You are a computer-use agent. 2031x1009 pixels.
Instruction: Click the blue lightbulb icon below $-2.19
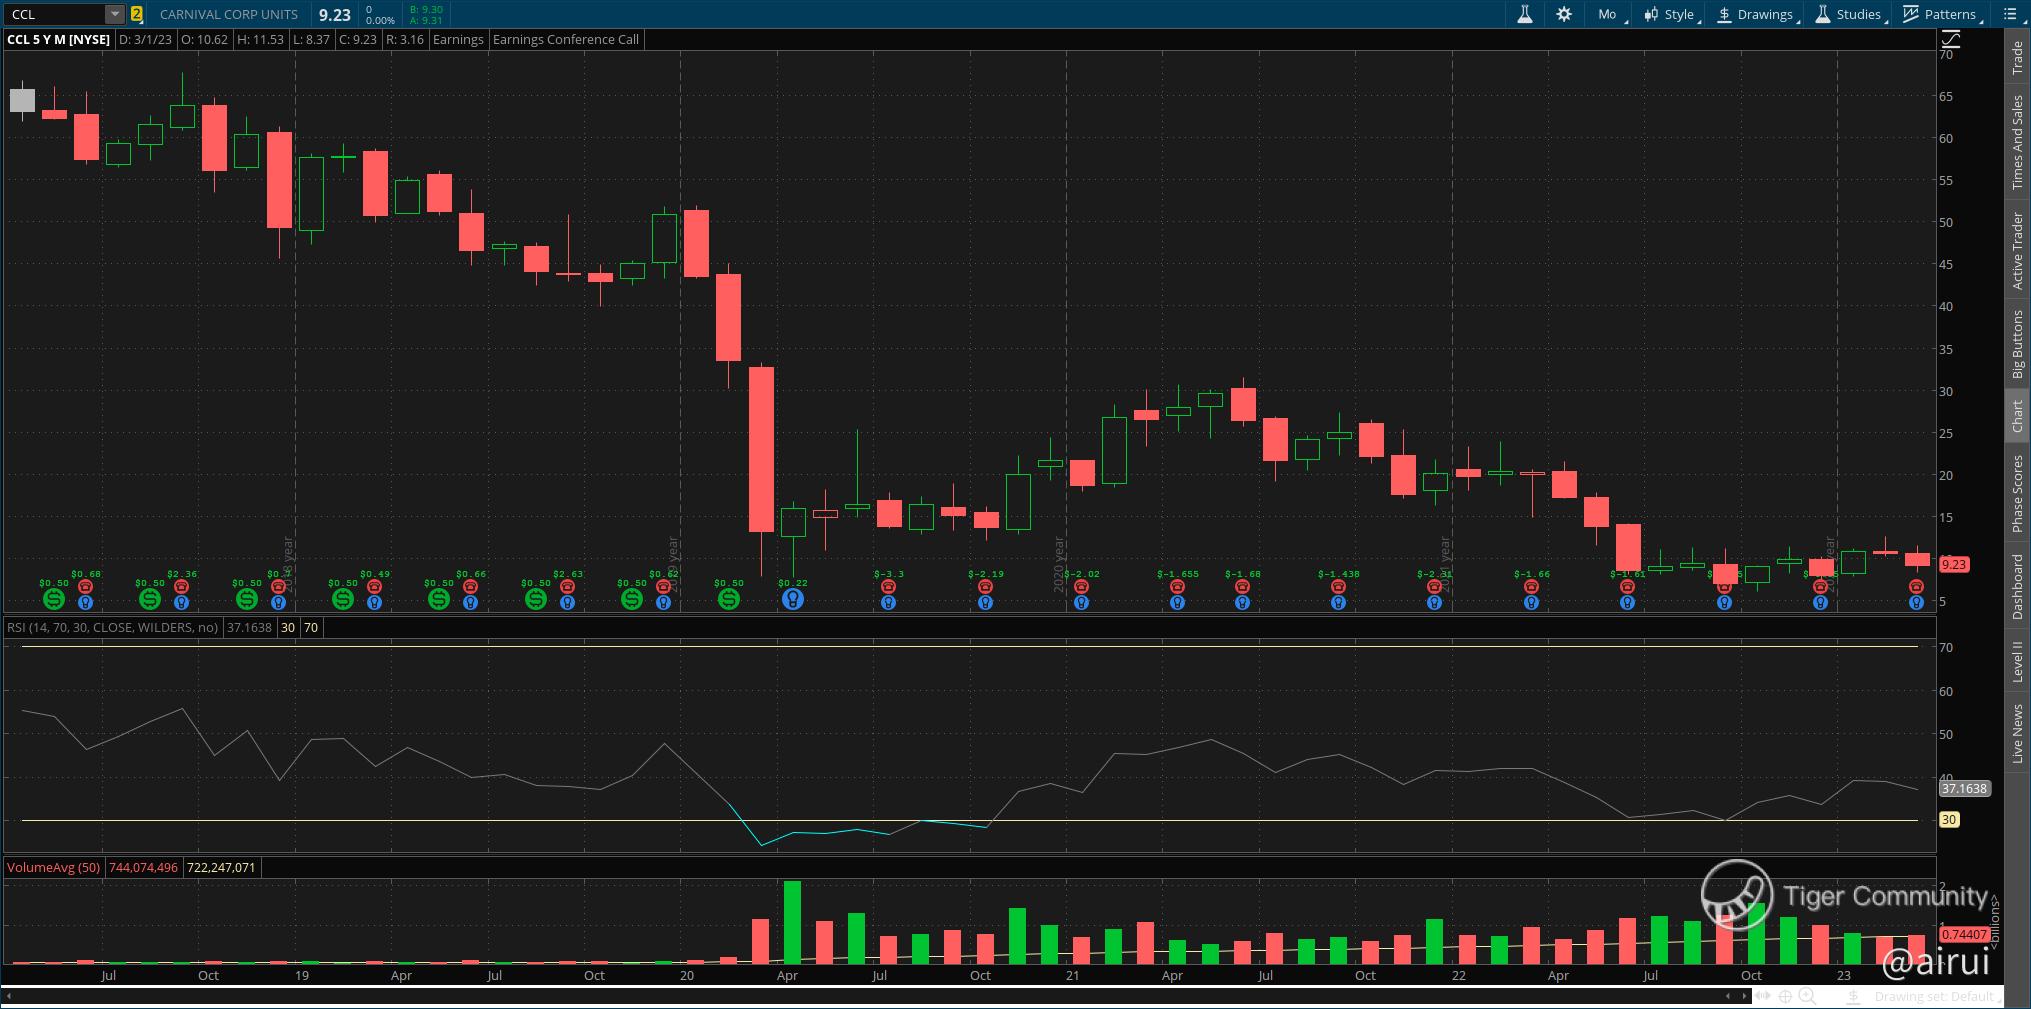tap(985, 603)
